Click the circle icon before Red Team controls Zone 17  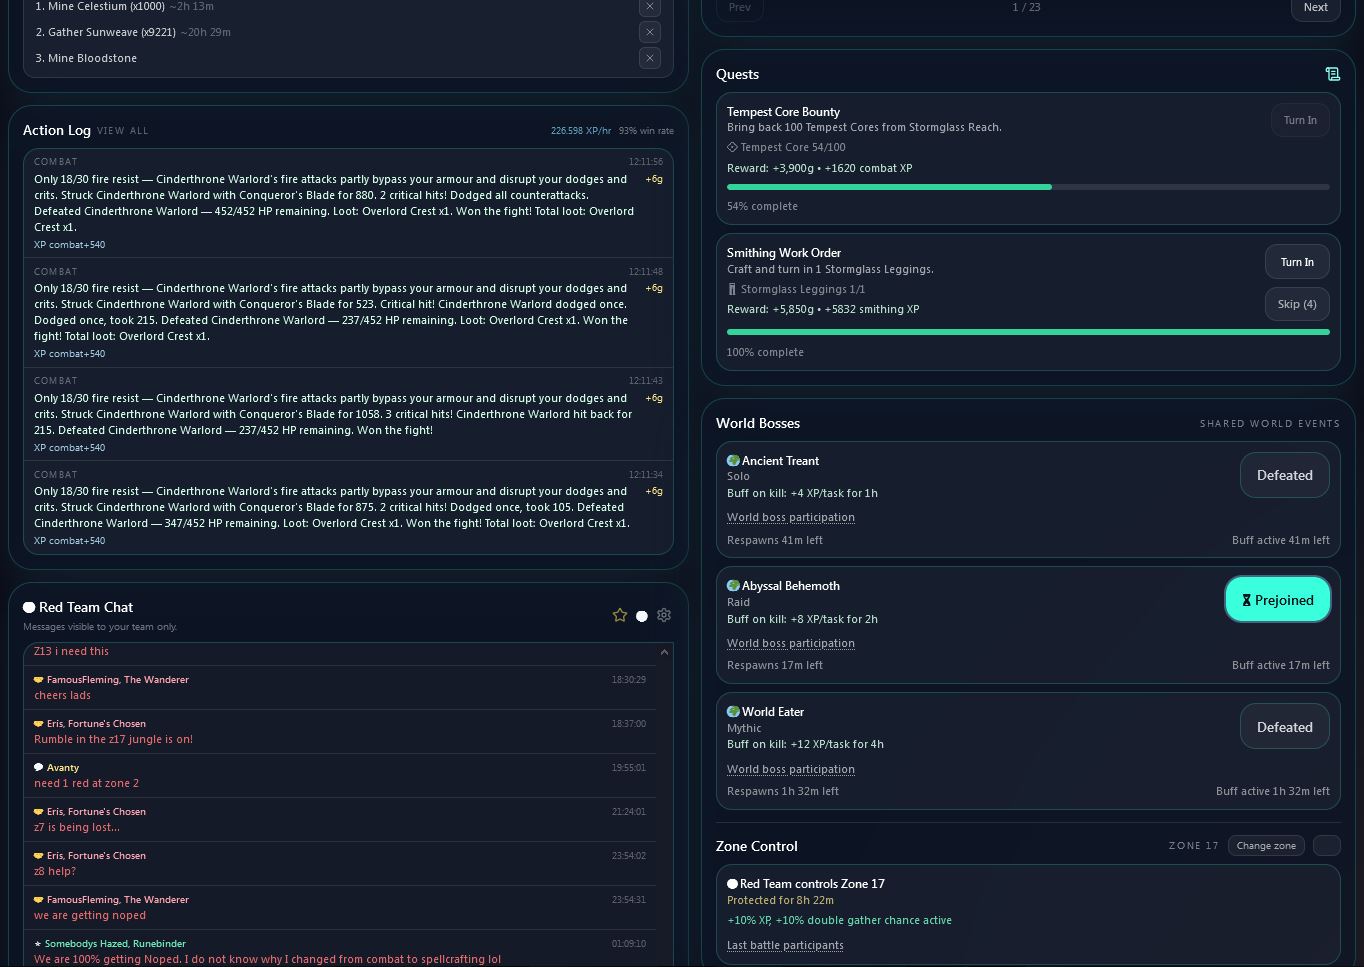click(x=732, y=884)
